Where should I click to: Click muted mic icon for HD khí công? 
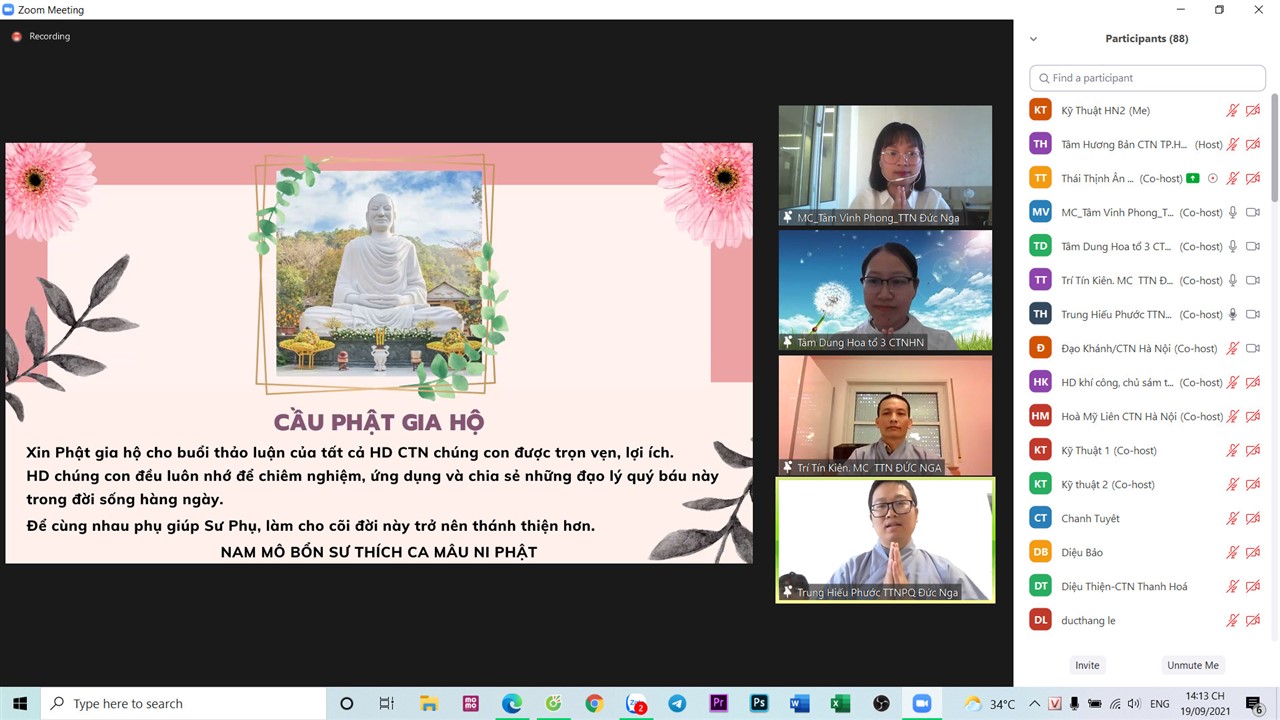(1233, 383)
